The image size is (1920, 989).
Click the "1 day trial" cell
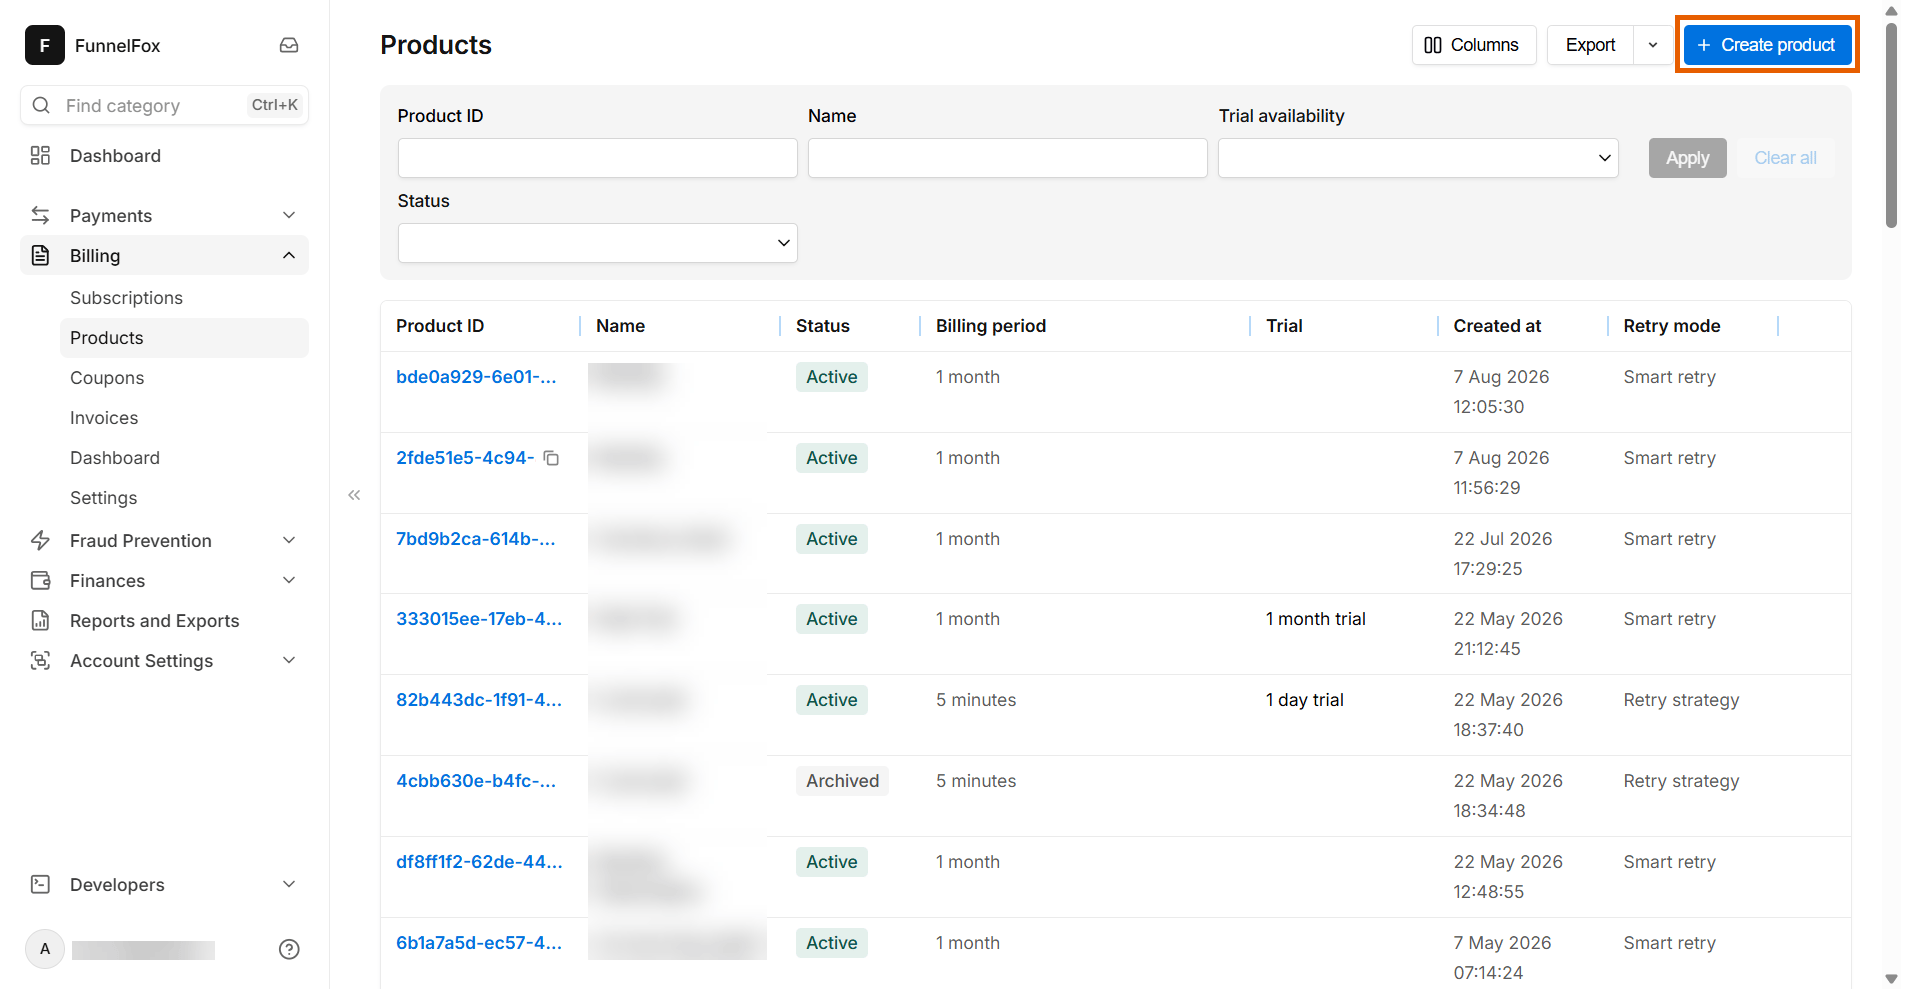[x=1305, y=700]
